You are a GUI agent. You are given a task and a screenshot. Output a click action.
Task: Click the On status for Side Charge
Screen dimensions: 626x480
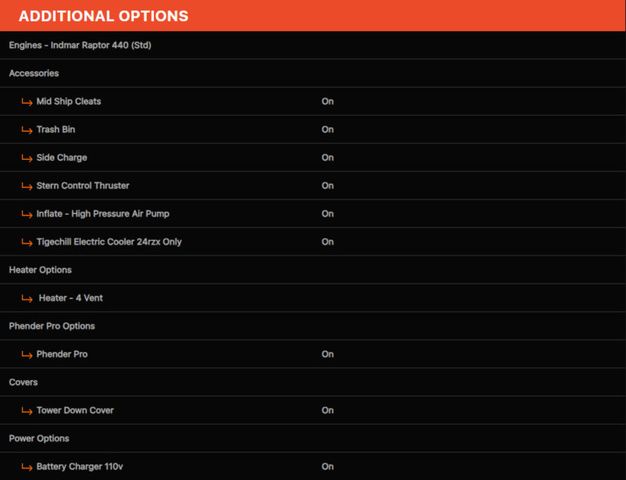click(327, 158)
